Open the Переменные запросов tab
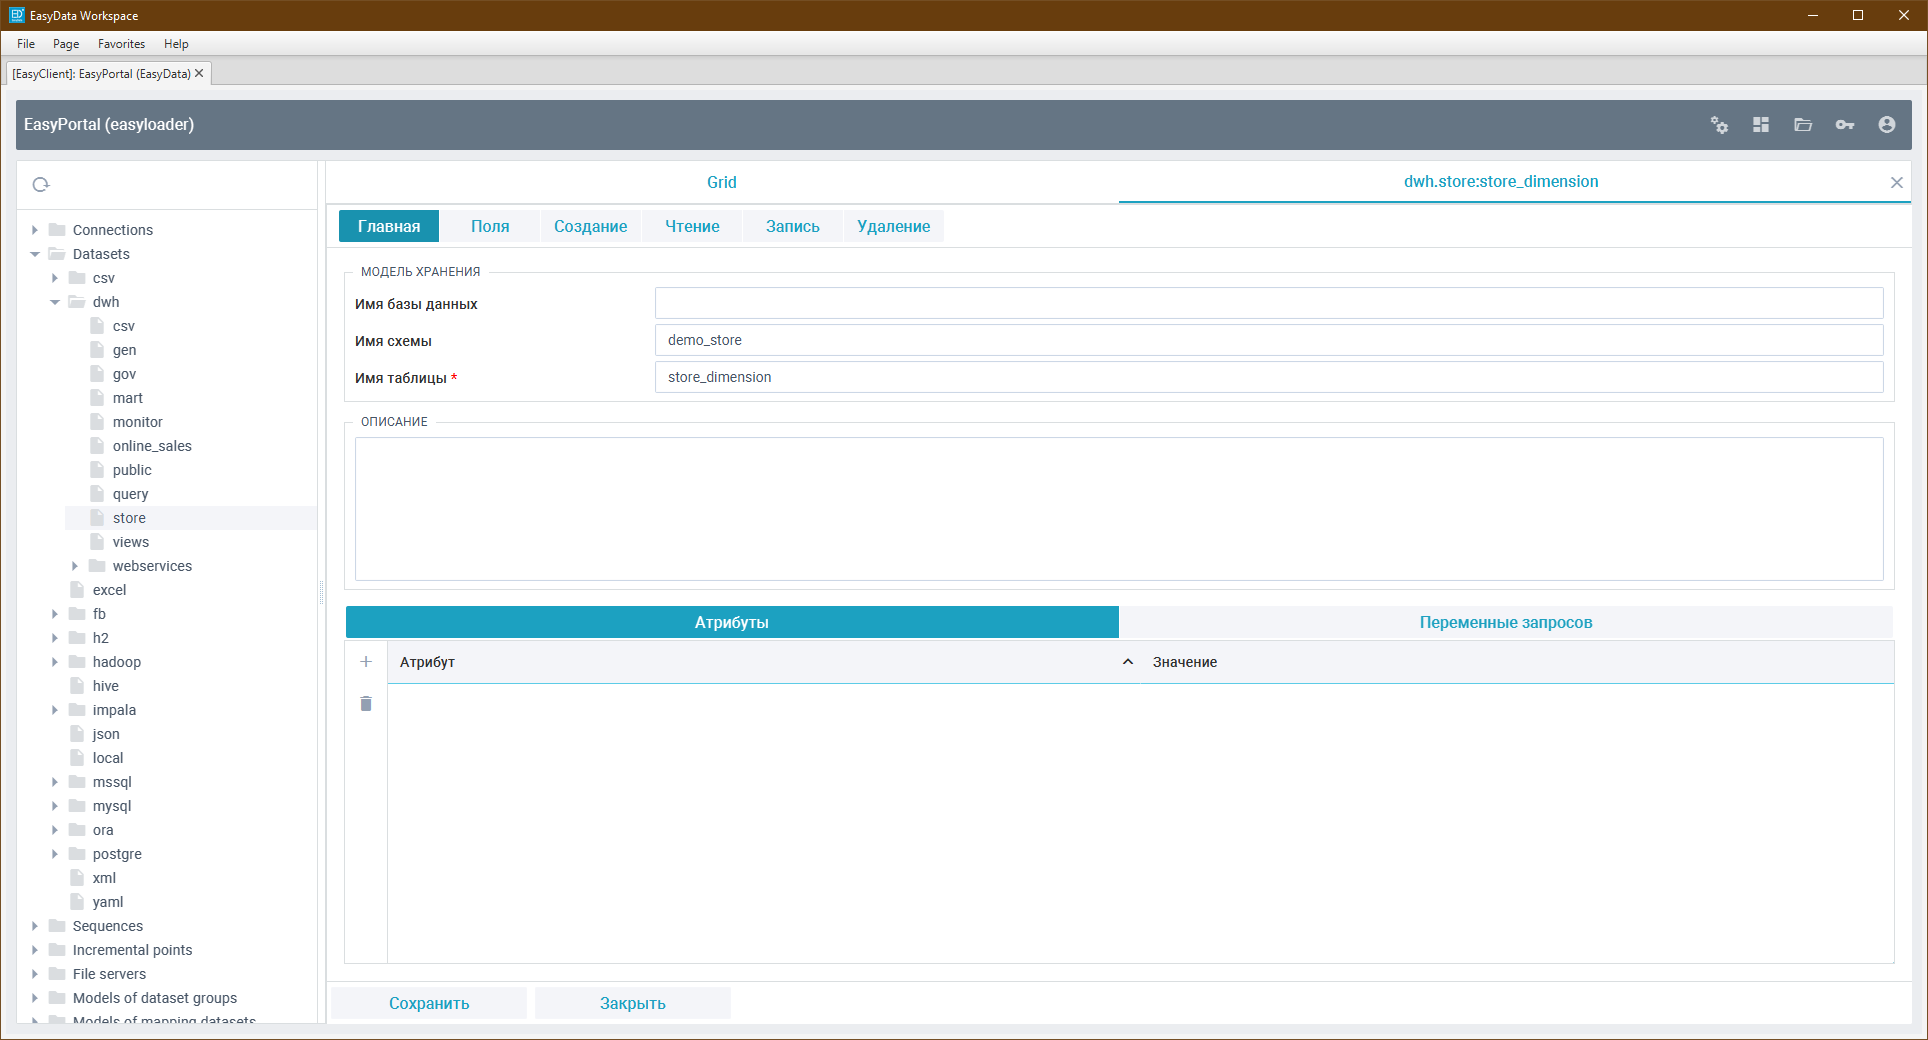The height and width of the screenshot is (1040, 1928). click(x=1506, y=622)
